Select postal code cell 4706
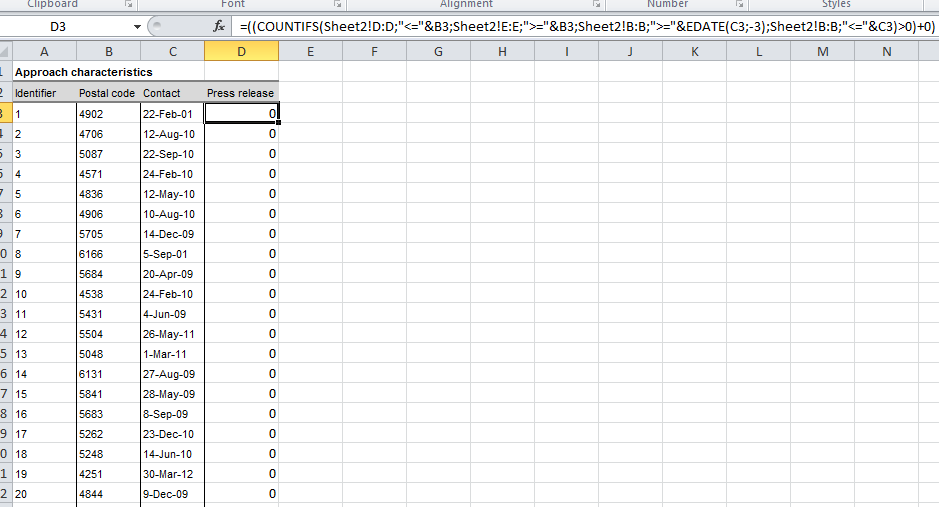Screen dimensions: 939x507 [x=108, y=134]
